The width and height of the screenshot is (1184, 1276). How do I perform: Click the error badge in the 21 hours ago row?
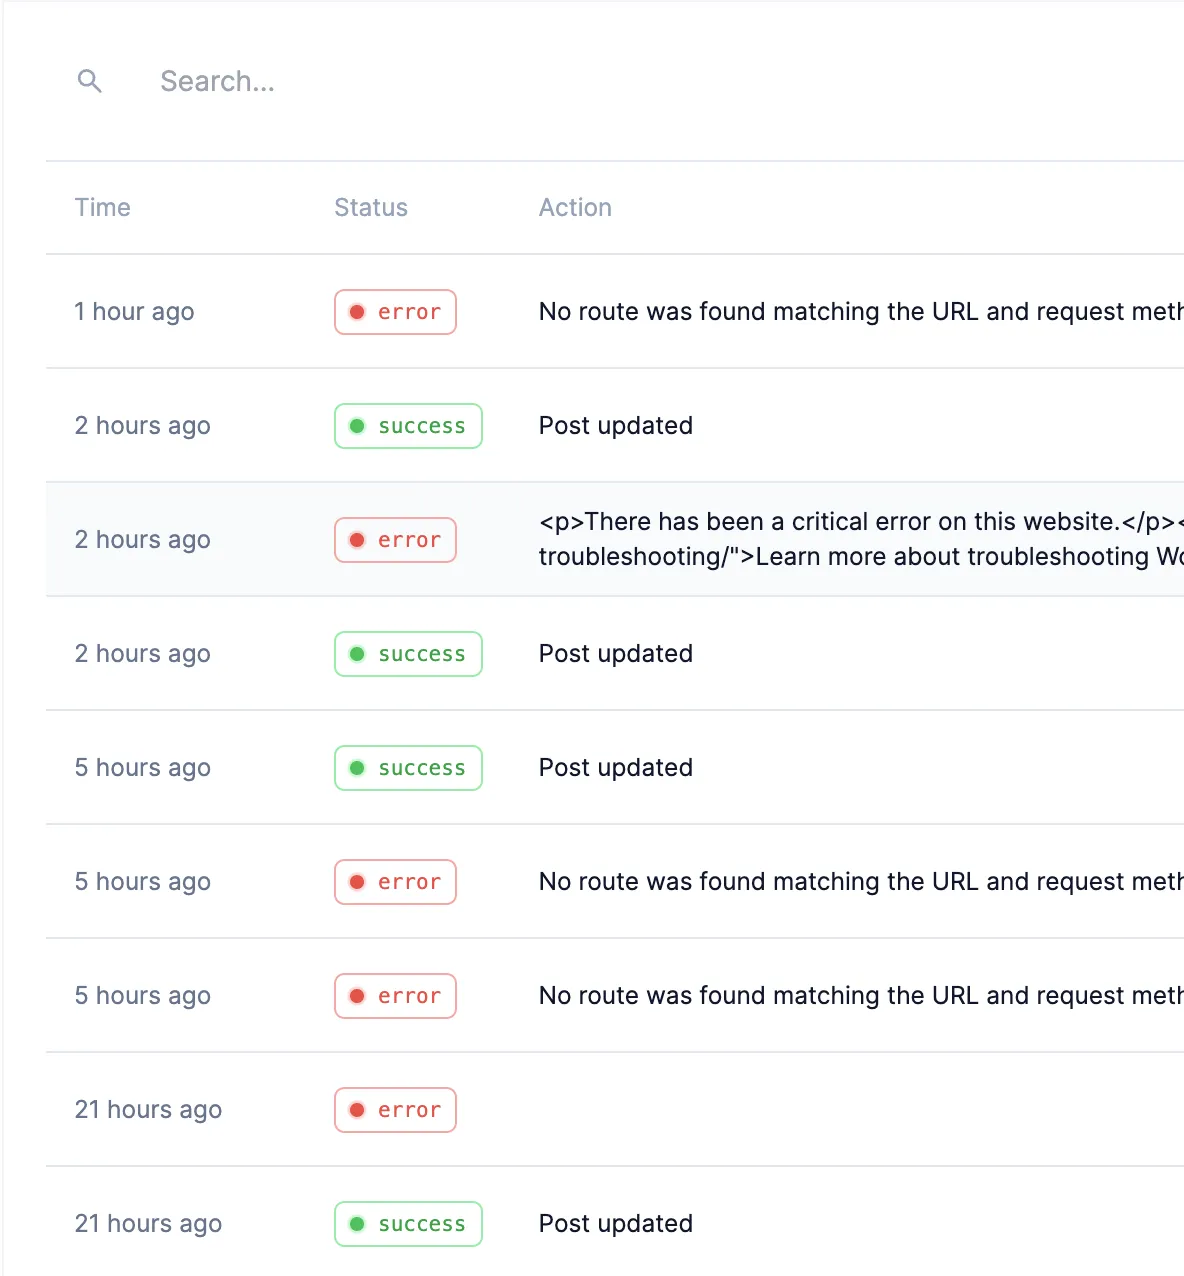(x=395, y=1110)
